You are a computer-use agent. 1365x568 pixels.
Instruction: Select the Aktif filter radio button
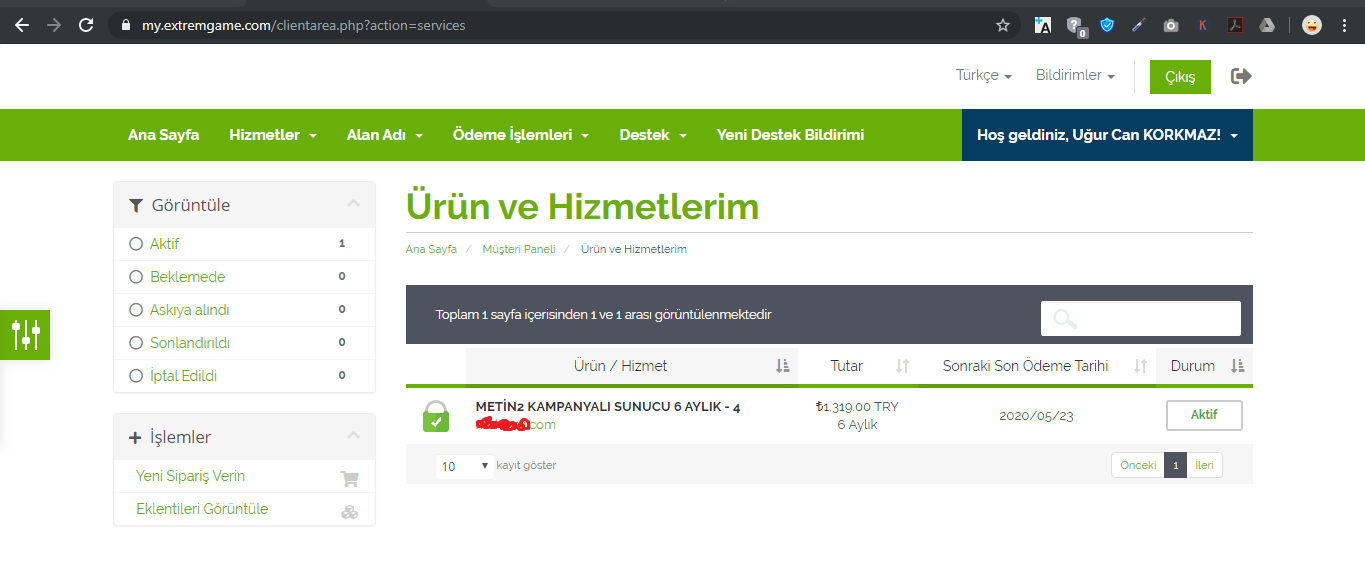[x=136, y=244]
